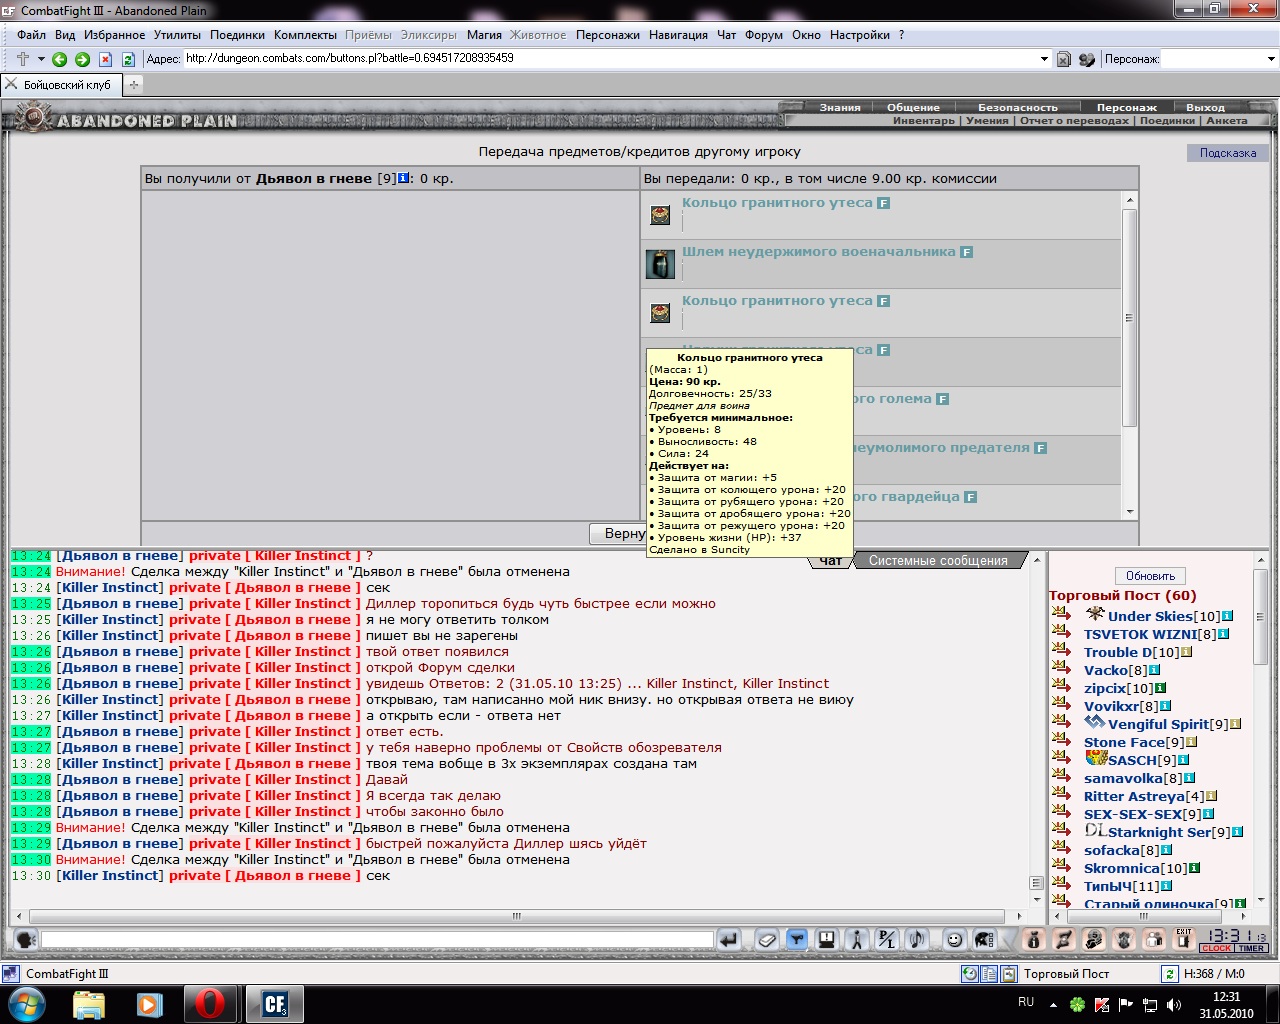The width and height of the screenshot is (1280, 1024).
Task: Open the Магия menu
Action: click(484, 35)
